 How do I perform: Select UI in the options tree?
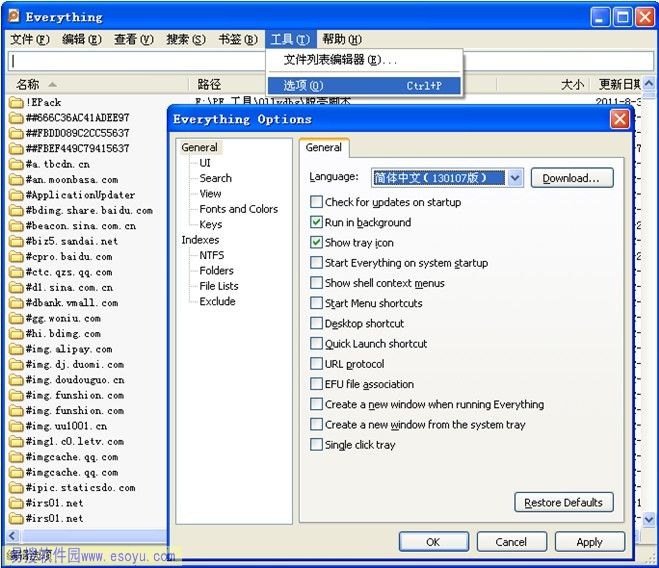coord(205,163)
